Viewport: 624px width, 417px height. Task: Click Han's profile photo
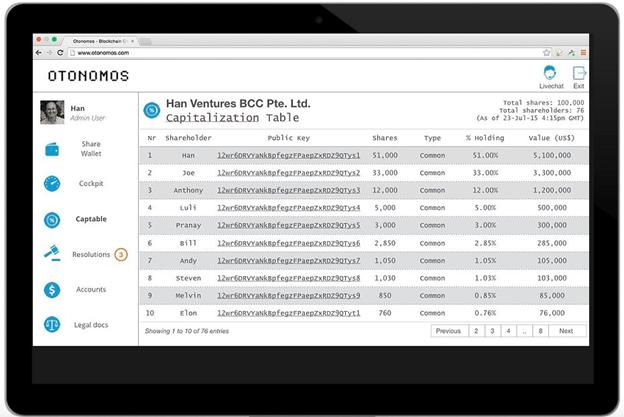52,112
